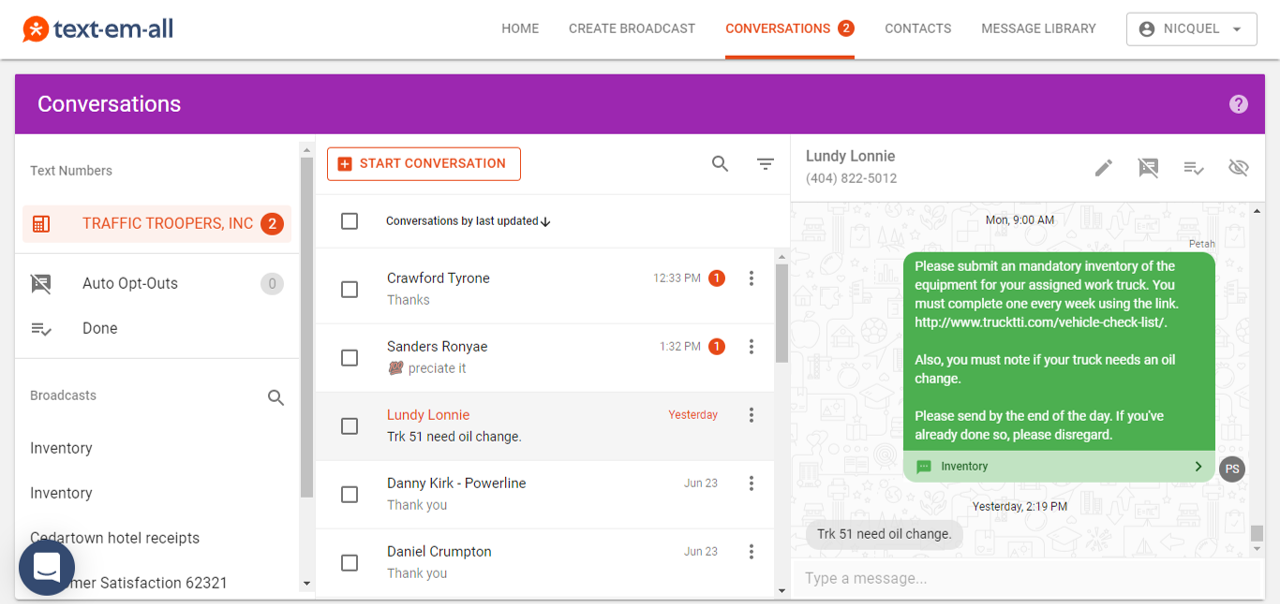Search broadcasts using the magnifier icon

[x=276, y=398]
